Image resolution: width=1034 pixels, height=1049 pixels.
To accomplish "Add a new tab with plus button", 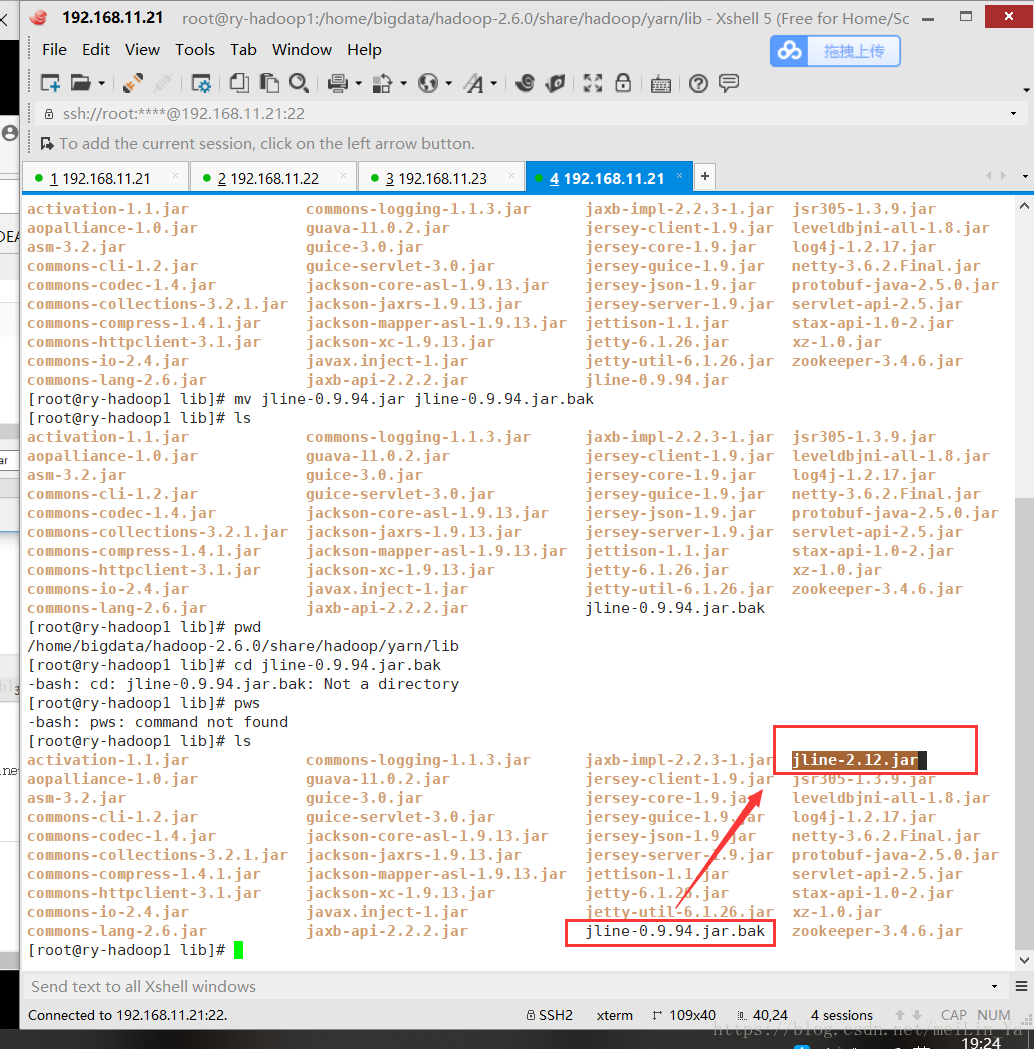I will point(705,177).
